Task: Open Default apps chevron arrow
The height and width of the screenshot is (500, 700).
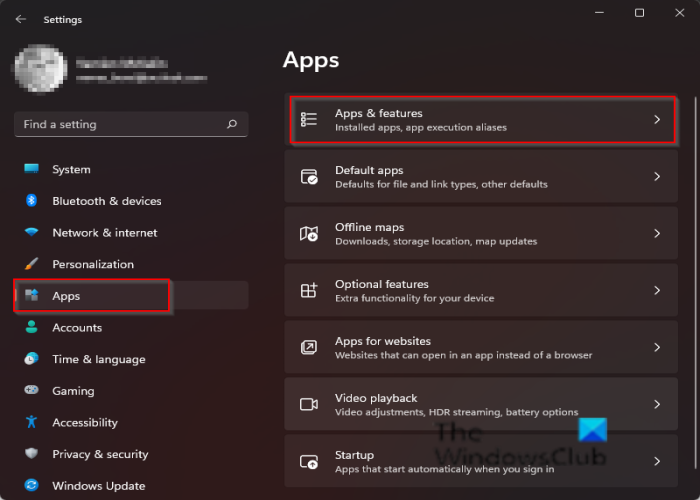Action: click(657, 177)
